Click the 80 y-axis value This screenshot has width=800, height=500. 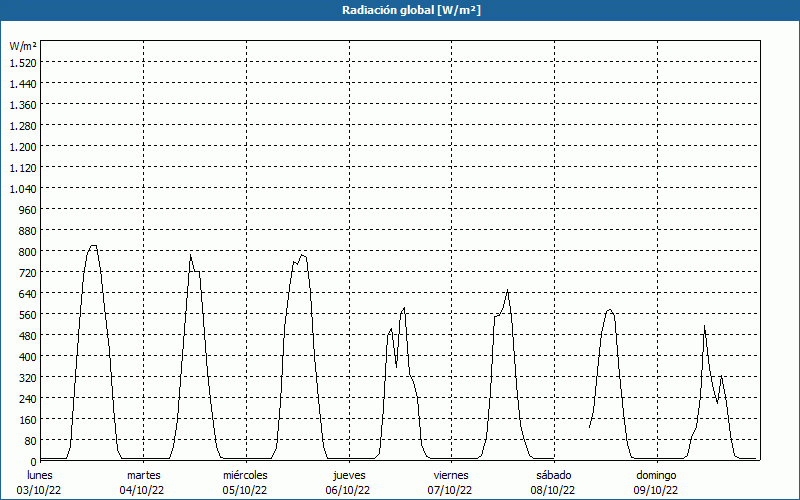pos(30,440)
